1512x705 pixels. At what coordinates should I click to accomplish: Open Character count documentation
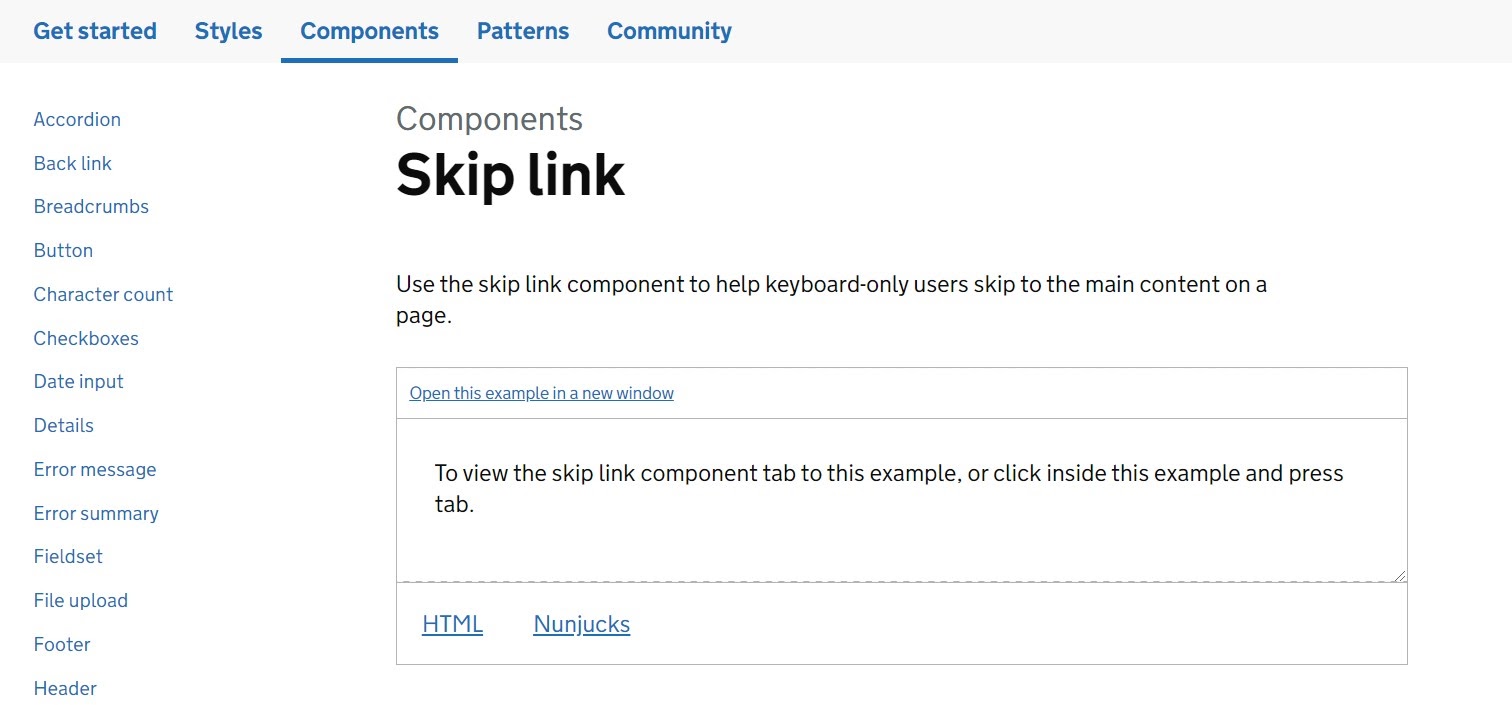[103, 294]
